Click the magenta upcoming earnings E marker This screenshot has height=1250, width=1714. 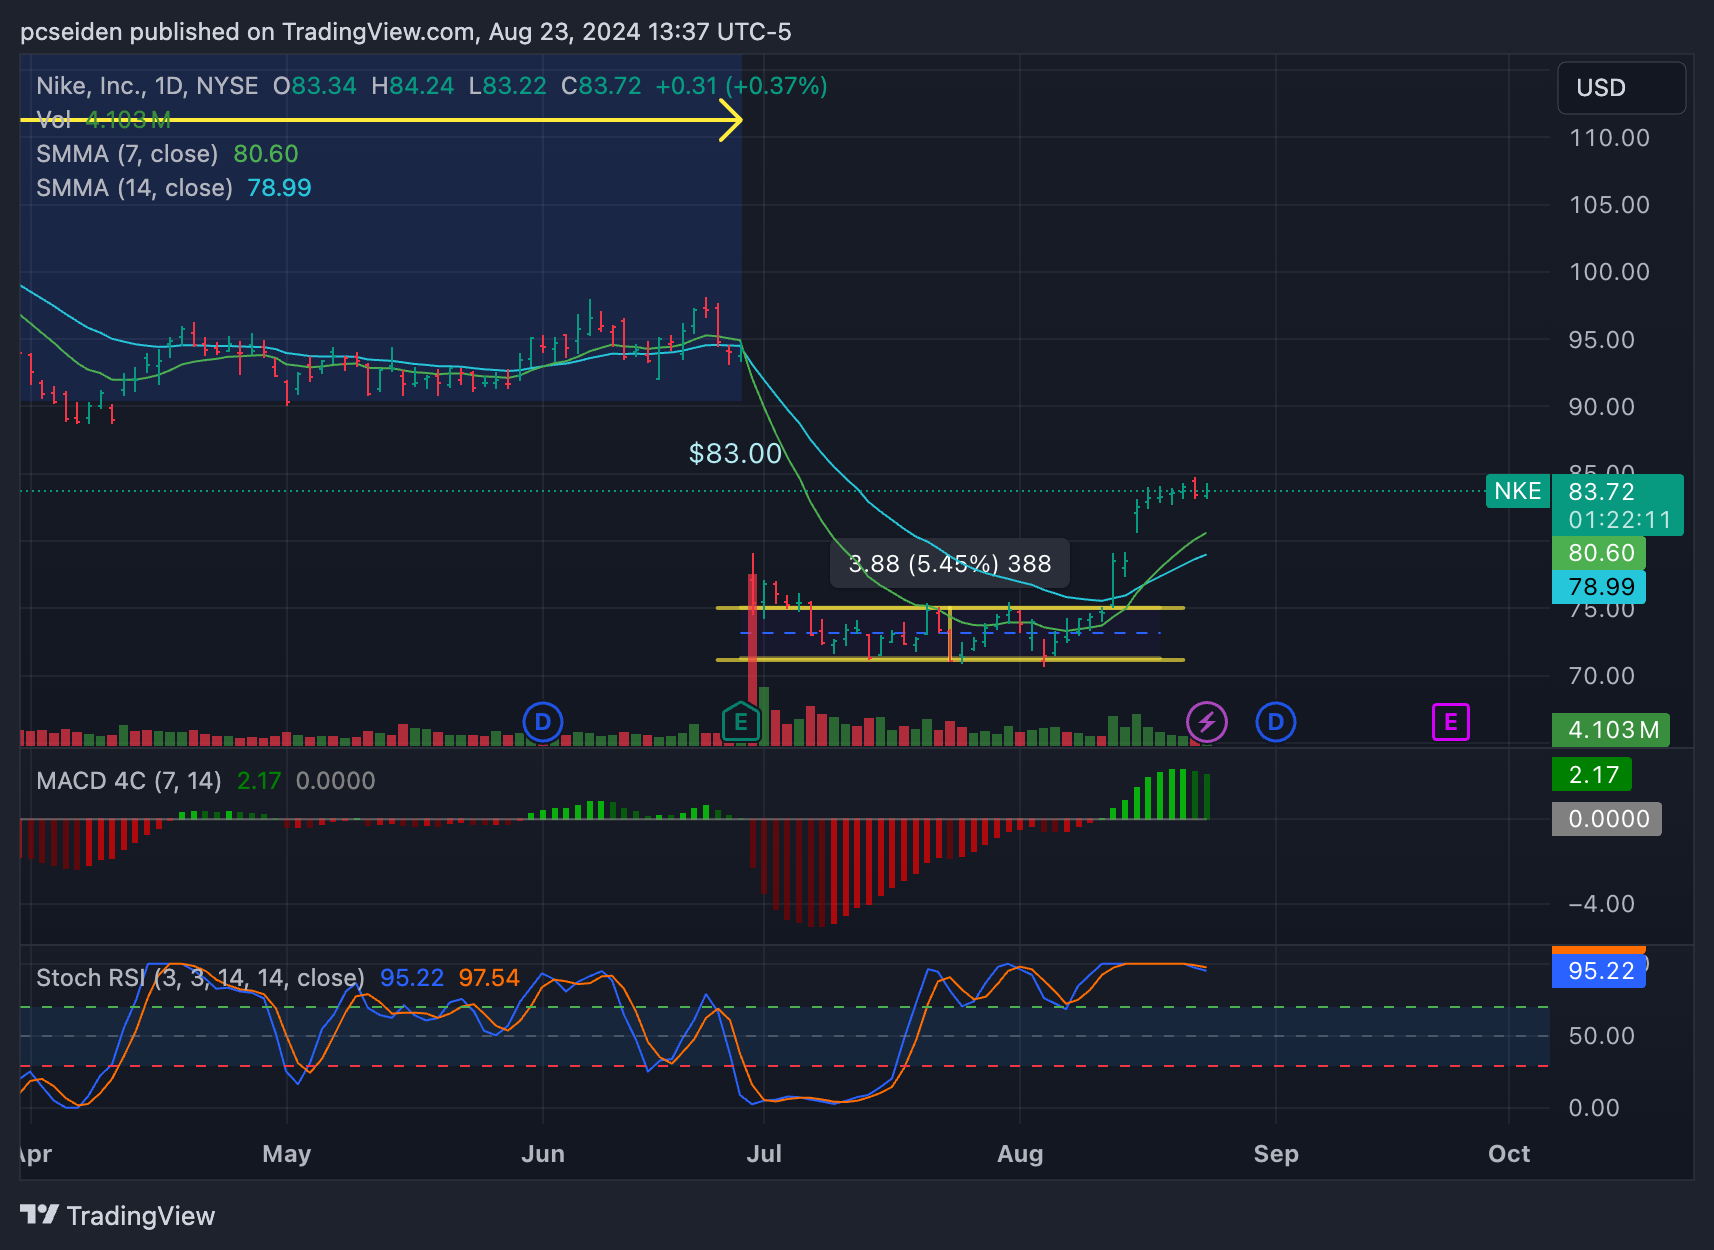pyautogui.click(x=1451, y=722)
